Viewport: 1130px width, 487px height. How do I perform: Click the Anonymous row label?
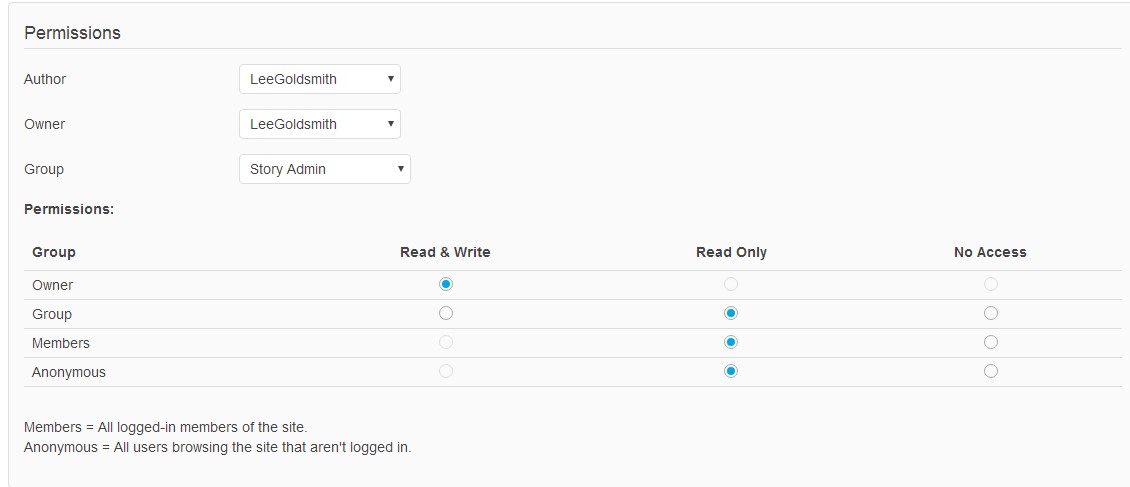69,372
